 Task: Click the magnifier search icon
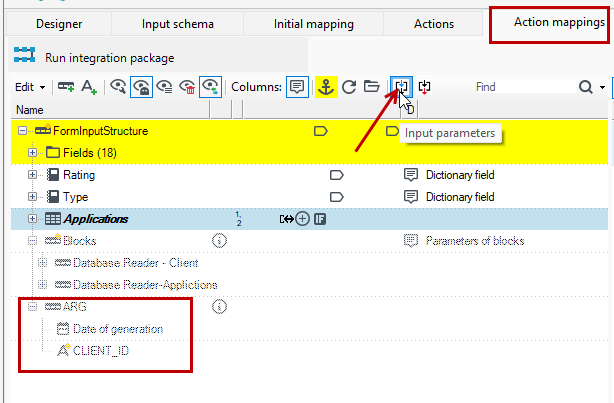585,87
